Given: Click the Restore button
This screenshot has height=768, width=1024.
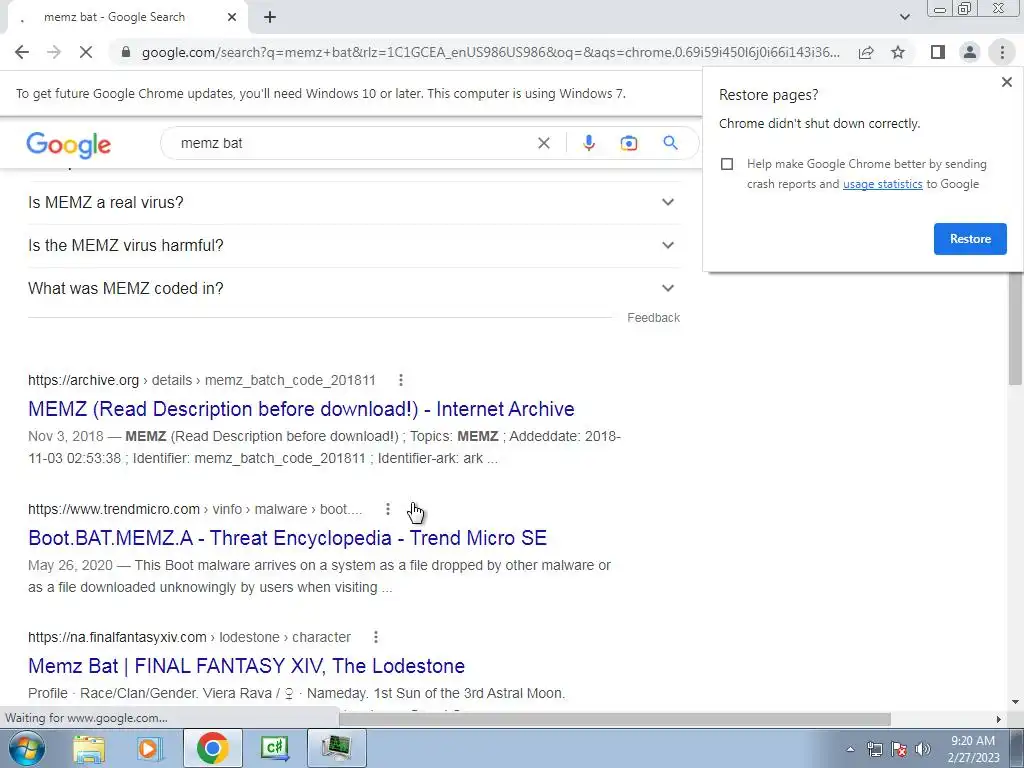Looking at the screenshot, I should click(970, 239).
